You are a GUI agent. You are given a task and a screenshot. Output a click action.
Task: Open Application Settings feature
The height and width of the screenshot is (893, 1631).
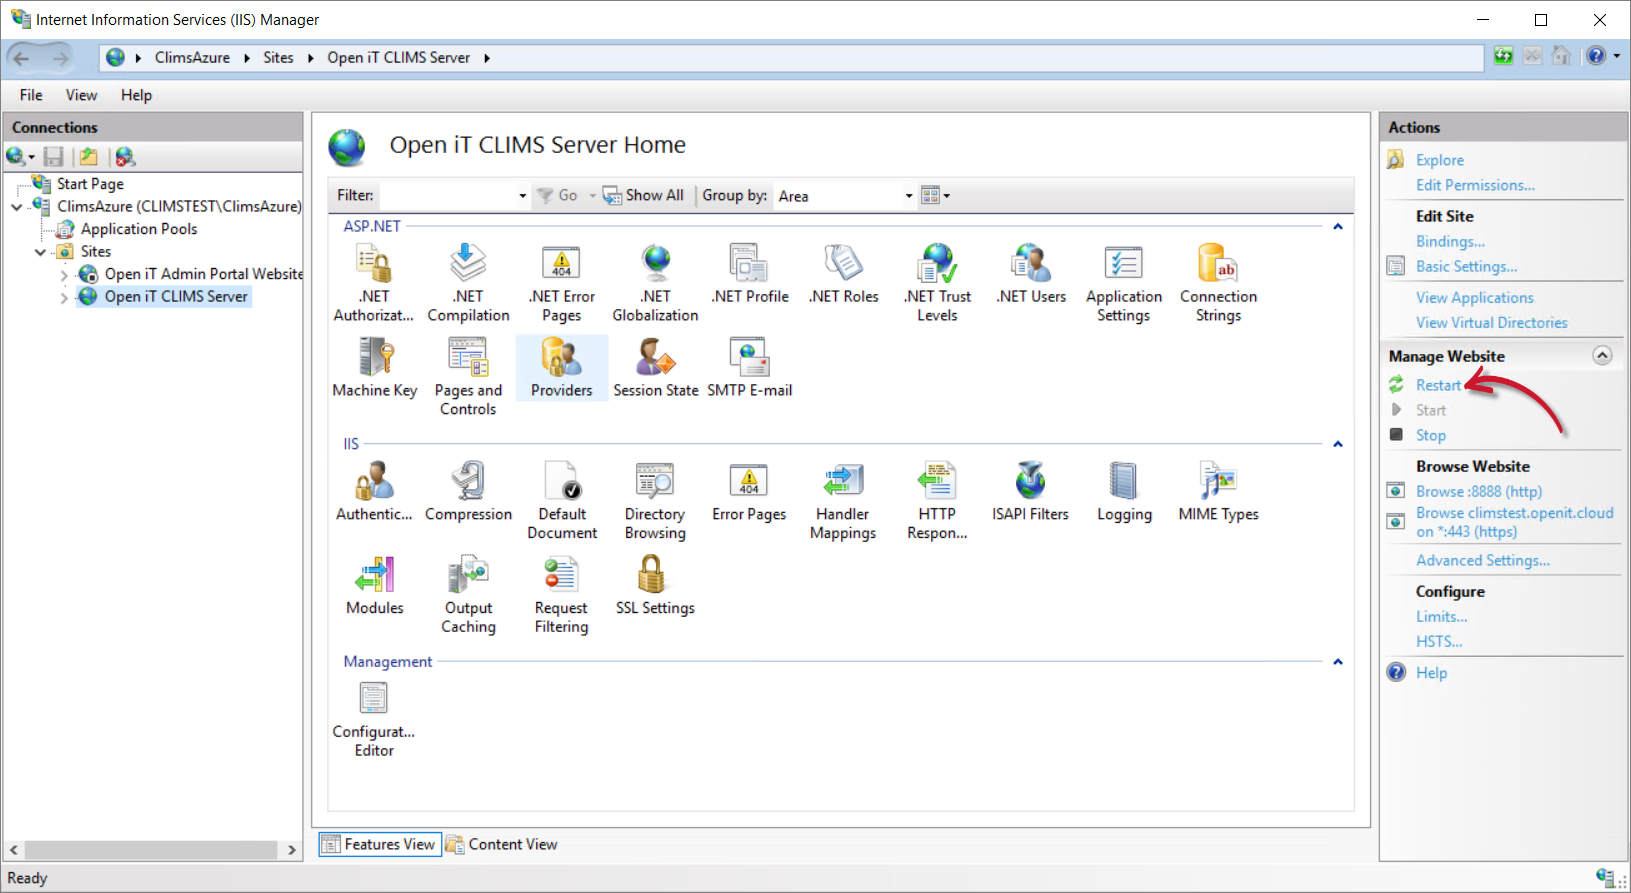1124,283
